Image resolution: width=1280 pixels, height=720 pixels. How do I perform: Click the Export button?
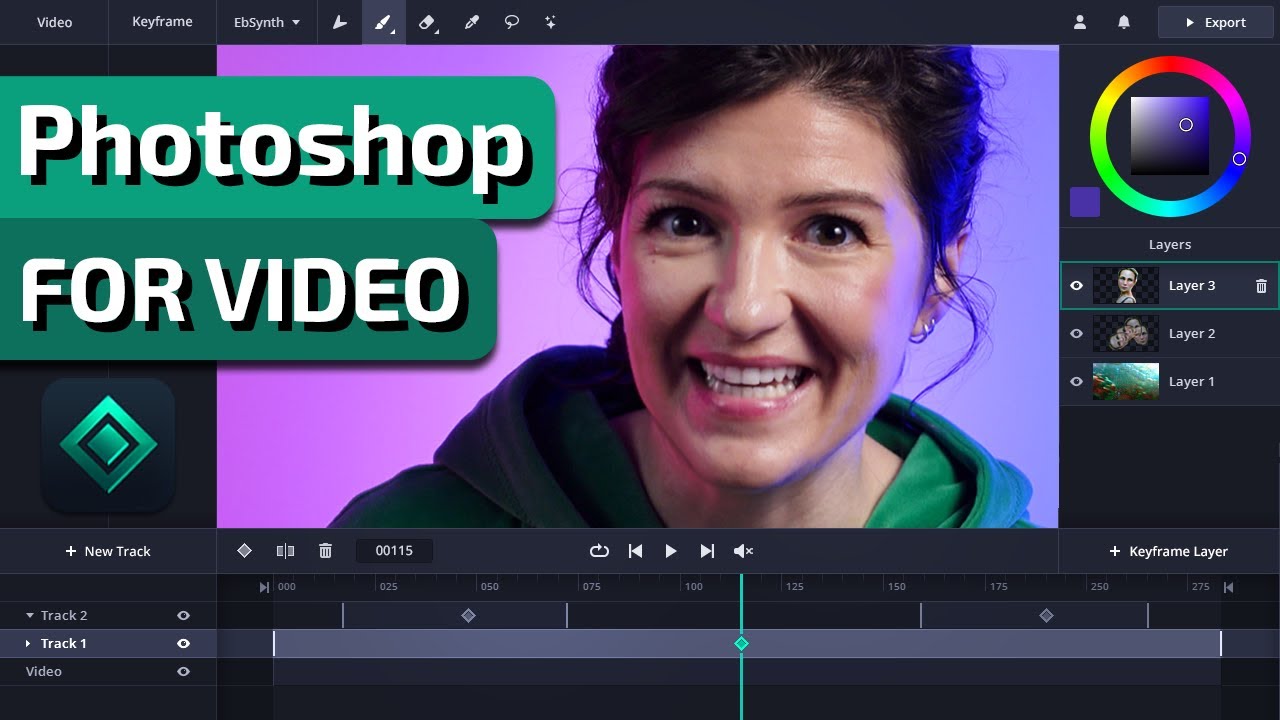pos(1215,21)
